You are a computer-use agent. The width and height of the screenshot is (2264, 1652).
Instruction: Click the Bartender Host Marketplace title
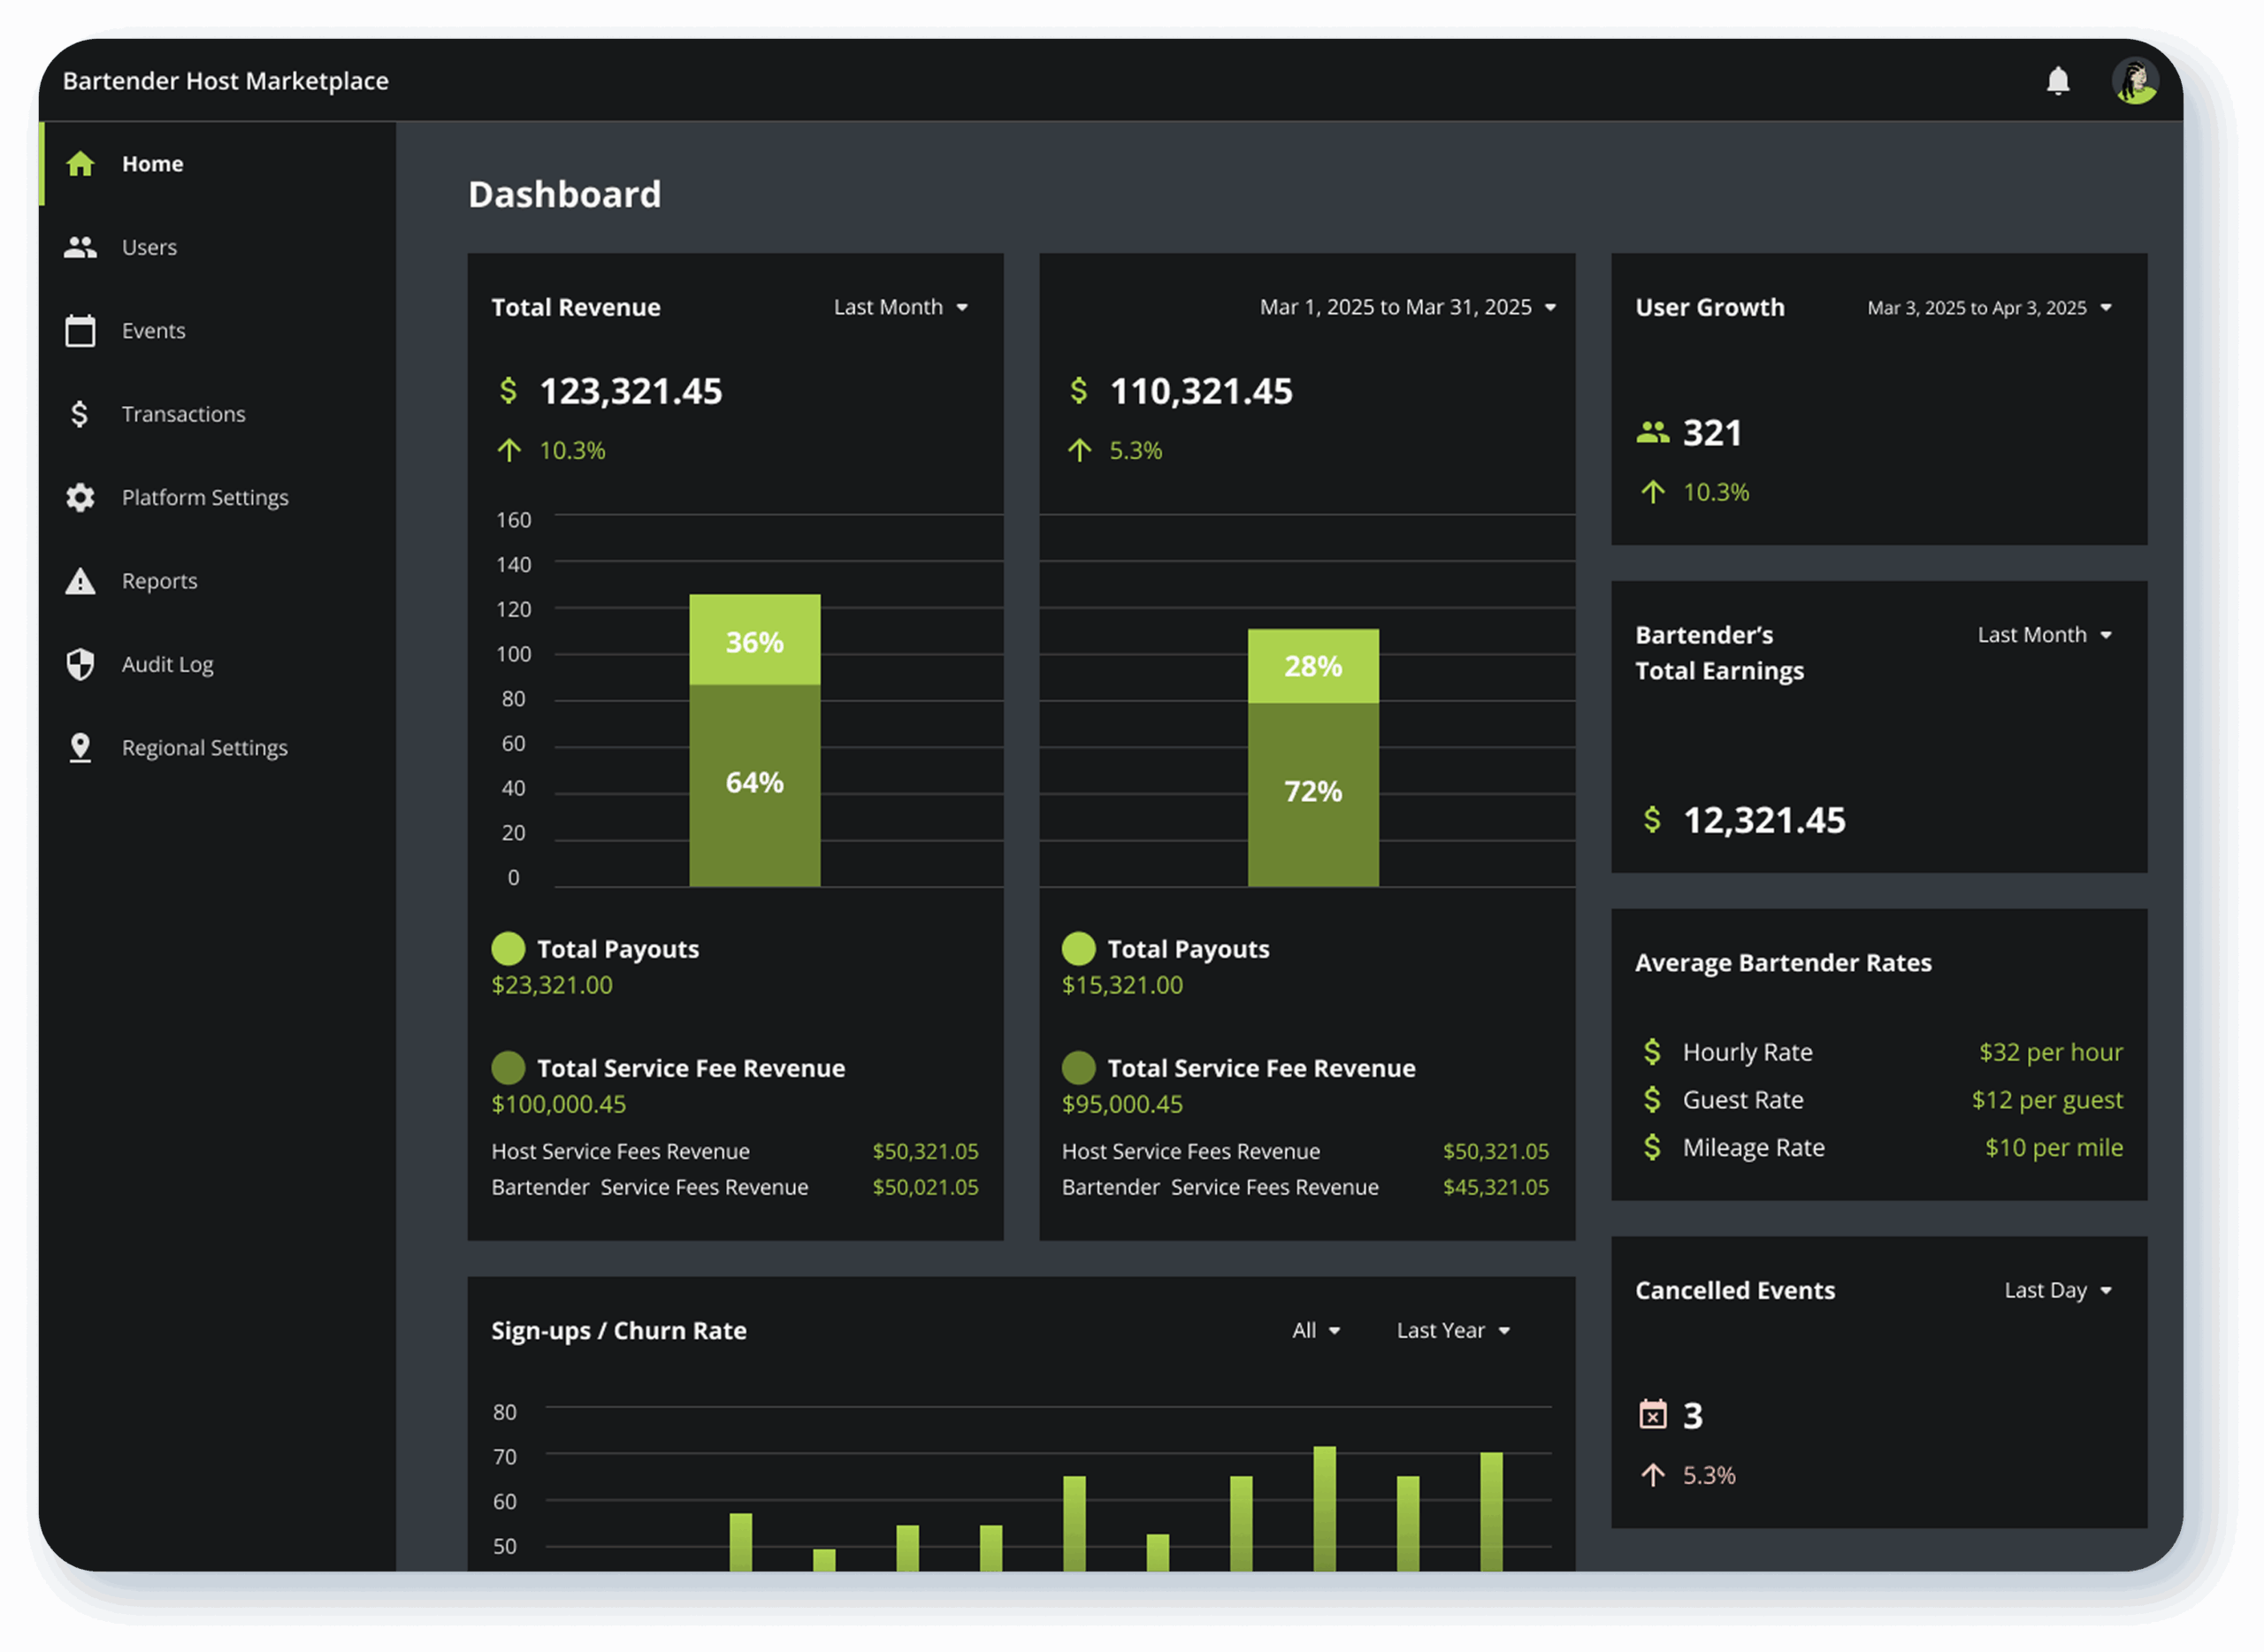coord(226,81)
